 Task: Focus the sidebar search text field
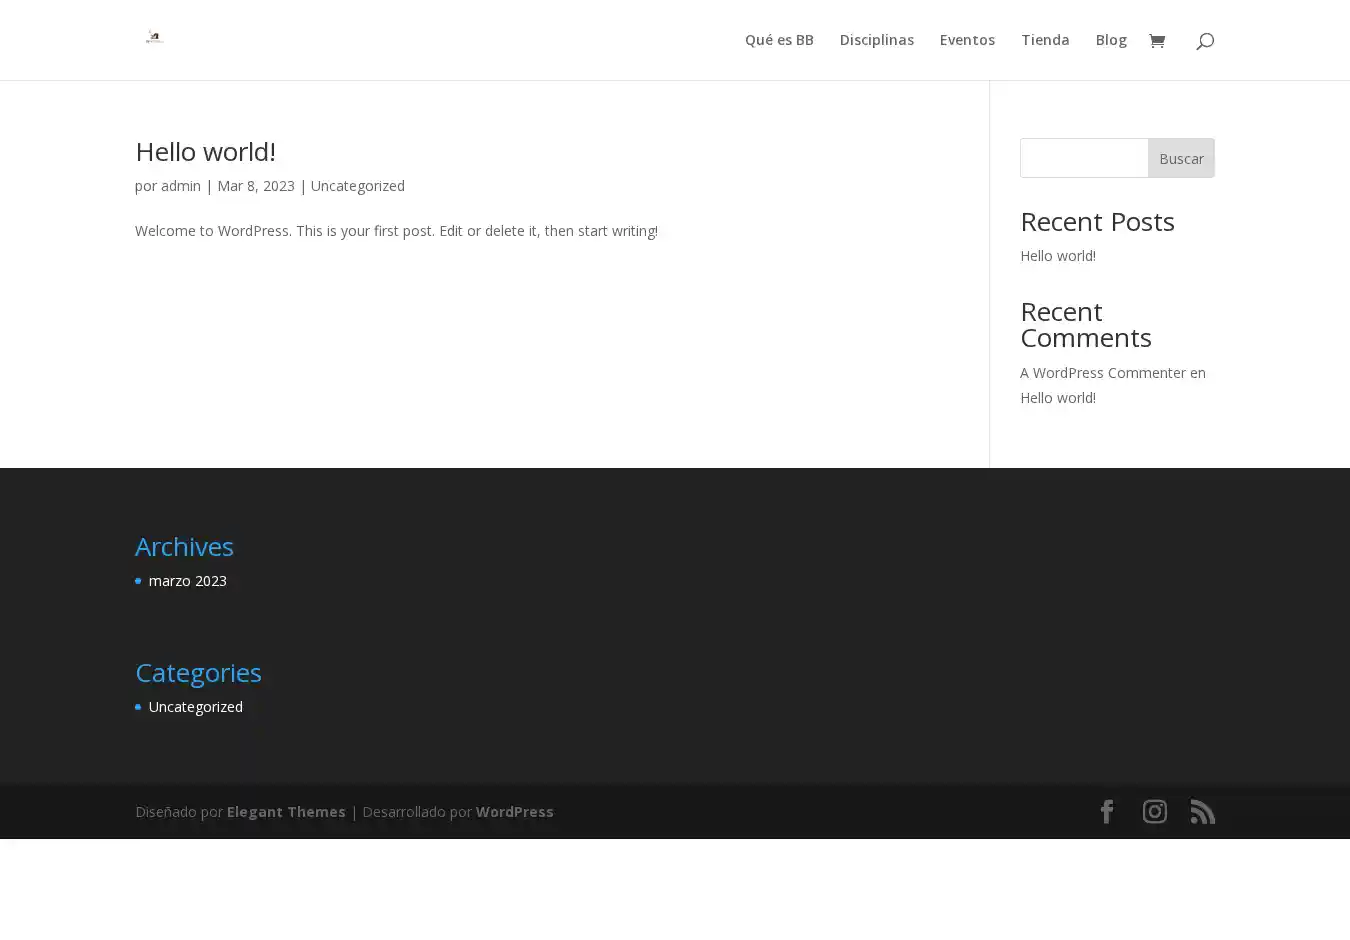click(x=1084, y=158)
